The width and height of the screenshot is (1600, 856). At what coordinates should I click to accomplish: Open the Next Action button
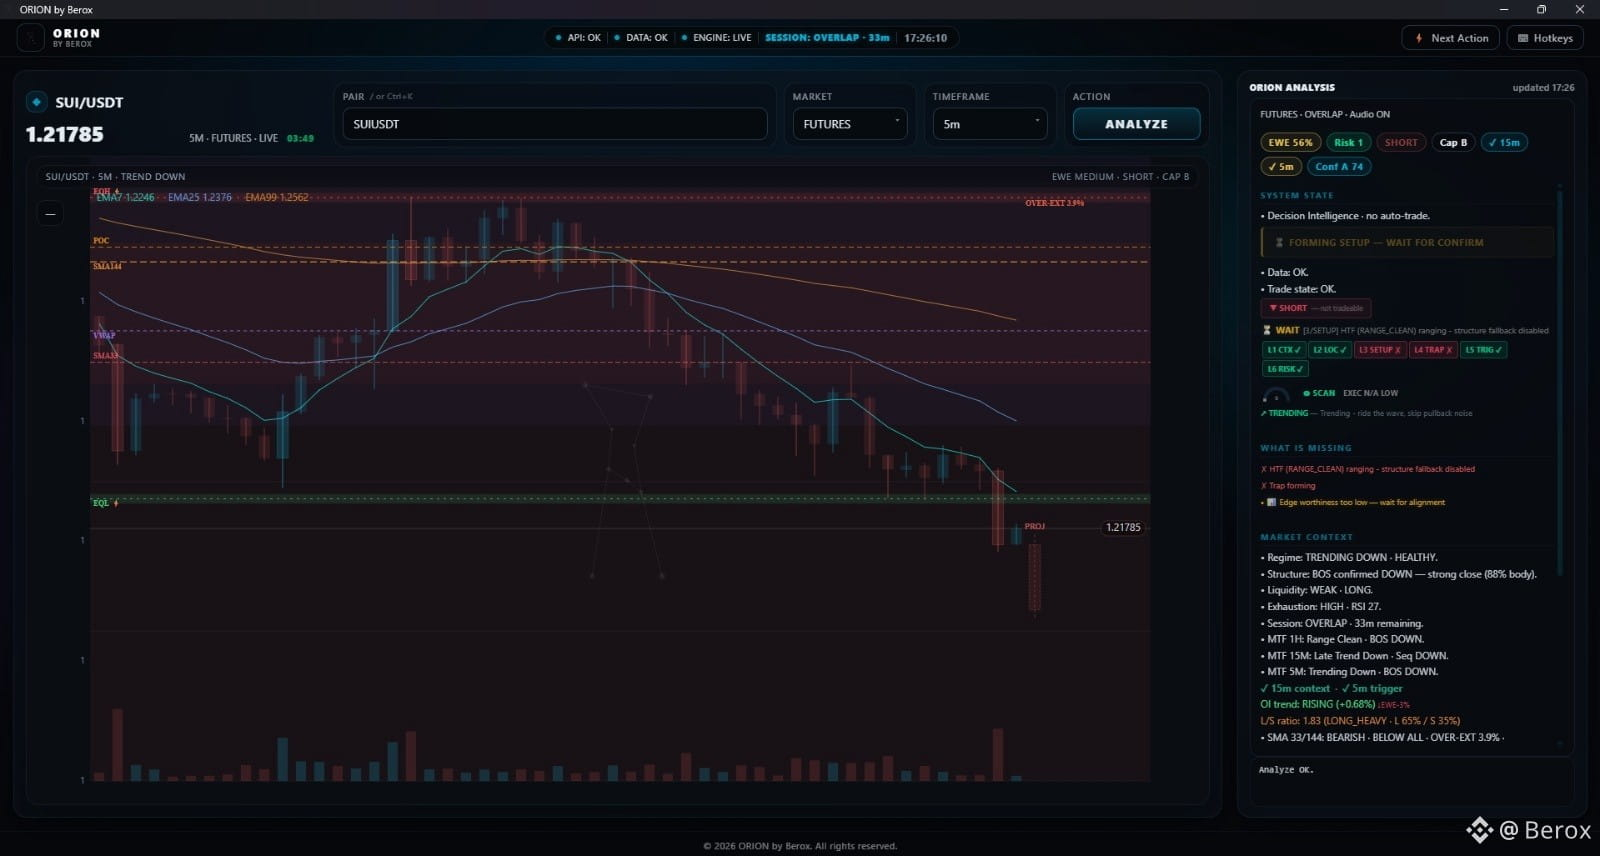point(1450,38)
